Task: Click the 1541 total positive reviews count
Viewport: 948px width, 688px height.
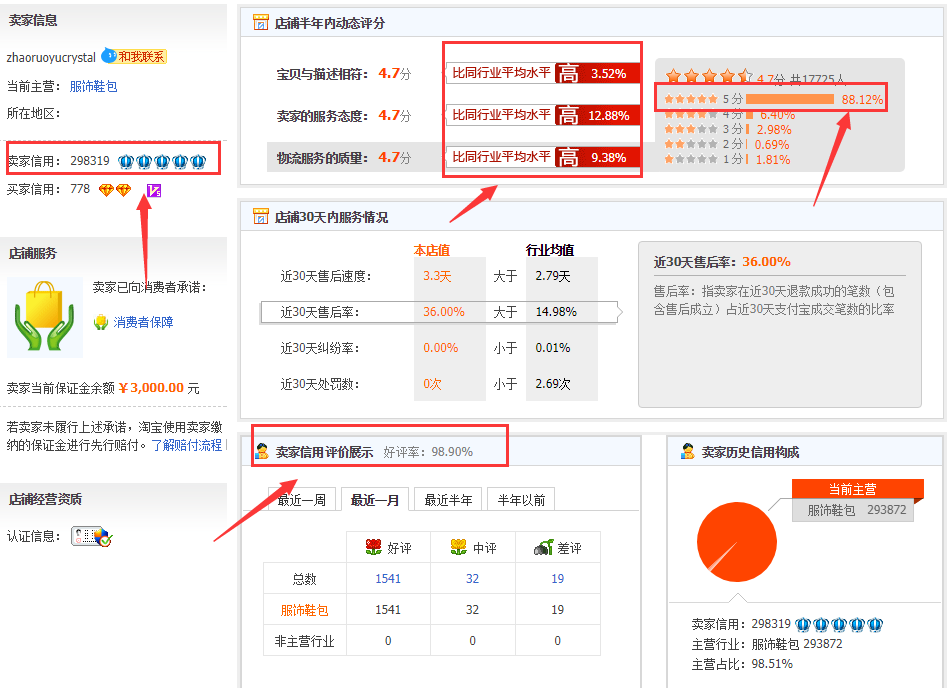Action: (388, 578)
